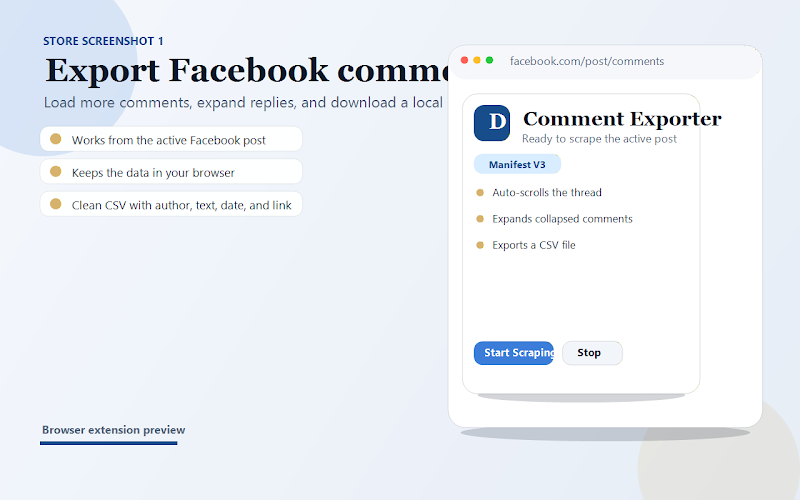The image size is (800, 500).
Task: Click the gold bullet beside 'Exports a CSV file'
Action: pos(480,245)
